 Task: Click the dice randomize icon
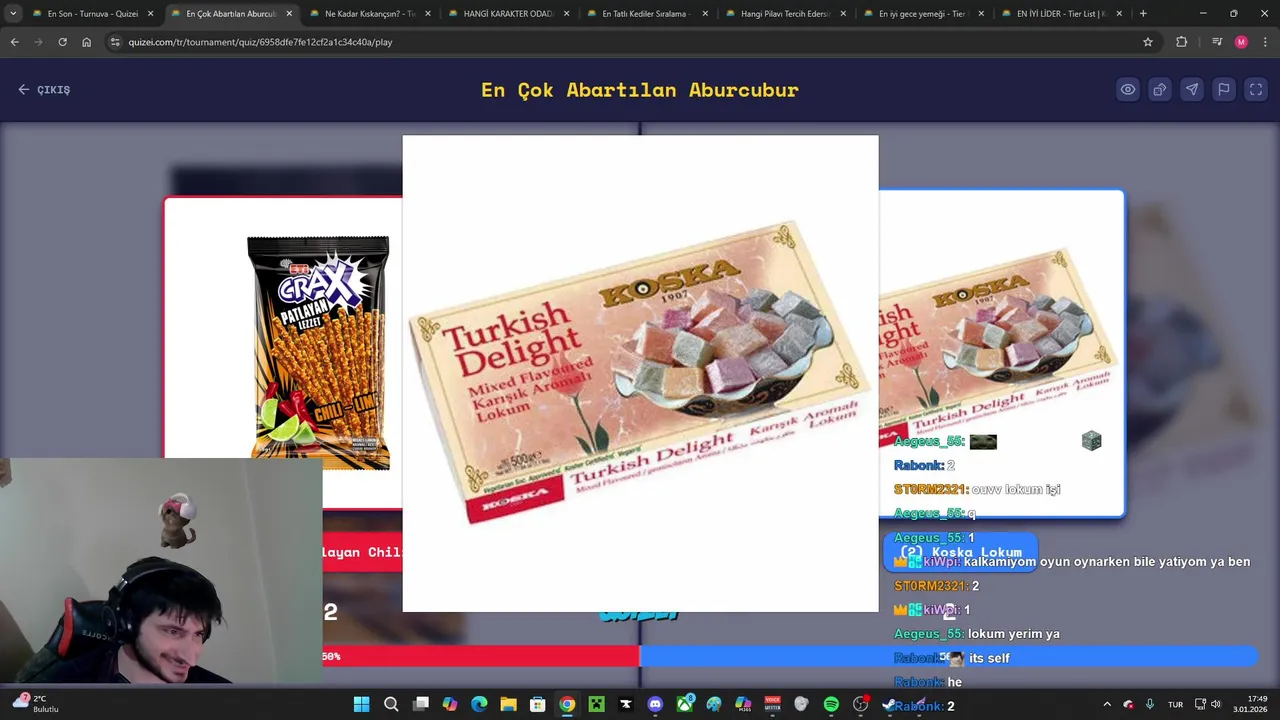pyautogui.click(x=1160, y=89)
